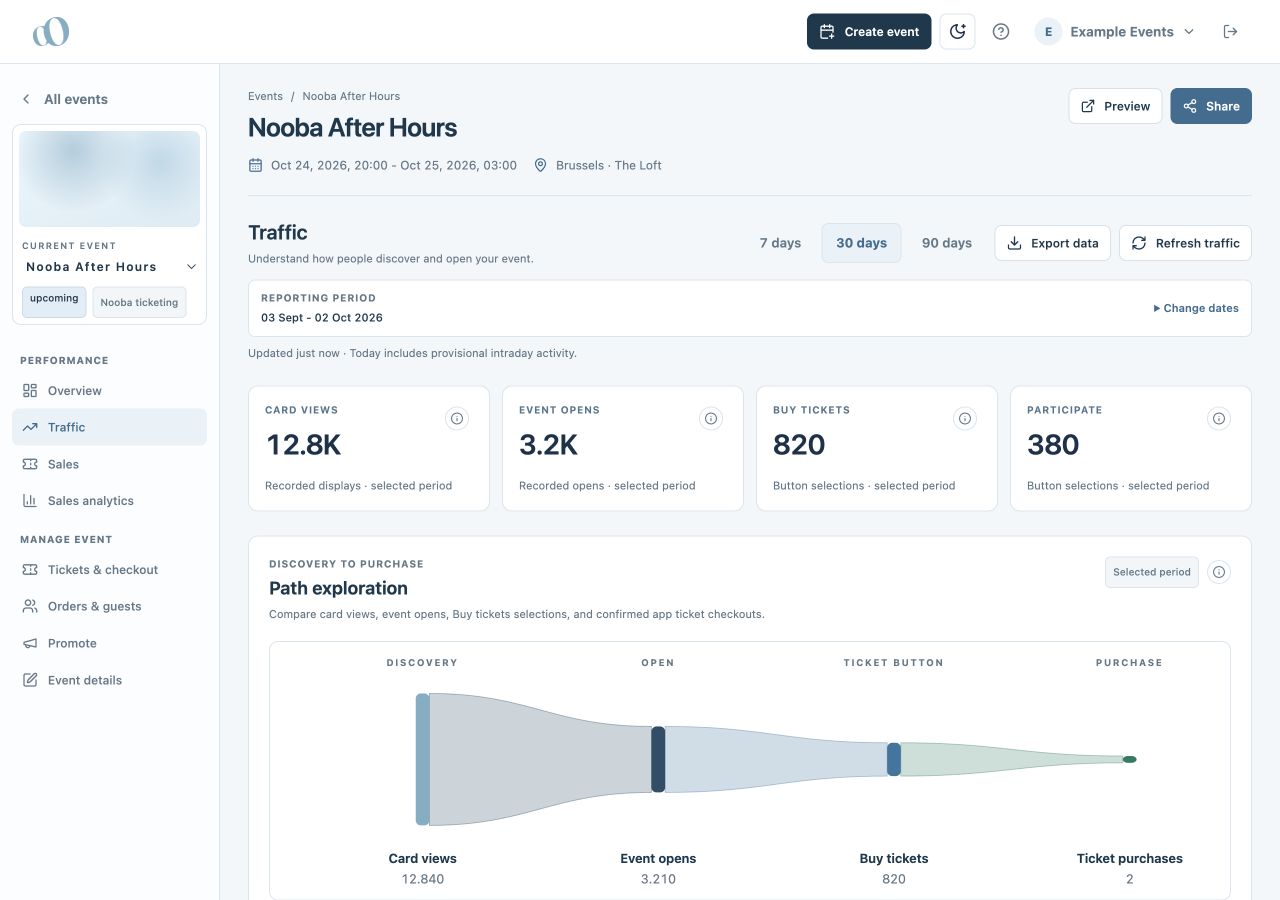The width and height of the screenshot is (1280, 900).
Task: Open Orders & guests page
Action: (x=110, y=606)
